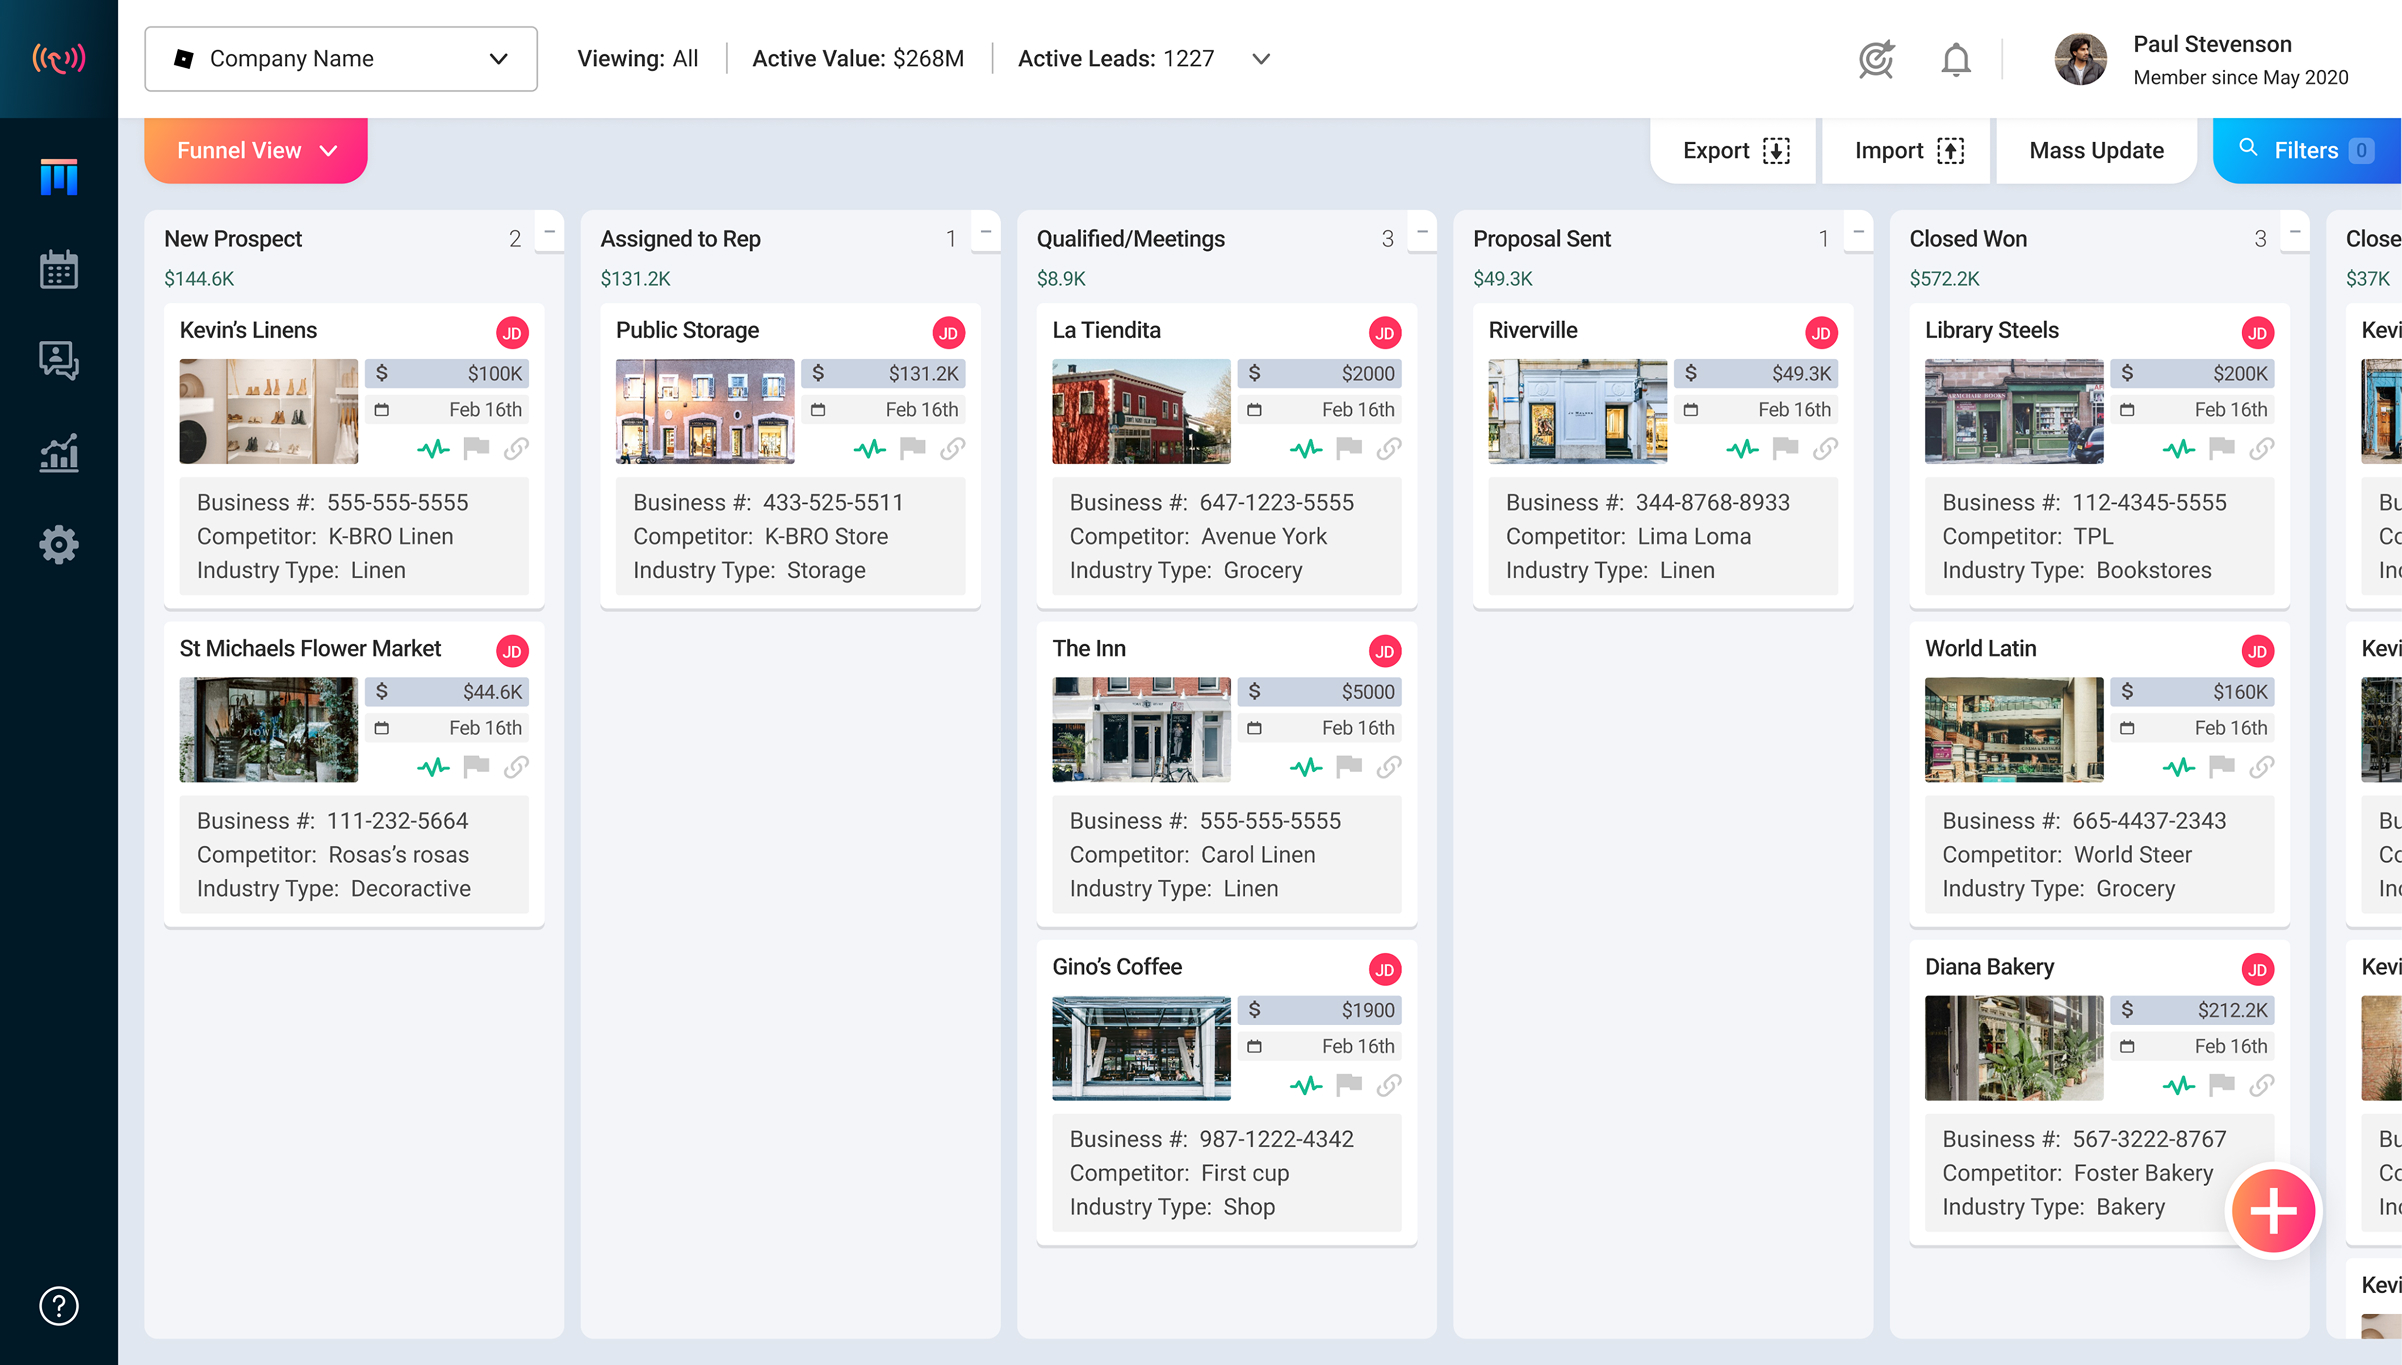Click the Public Storage storefront photo
2402x1365 pixels.
click(704, 411)
